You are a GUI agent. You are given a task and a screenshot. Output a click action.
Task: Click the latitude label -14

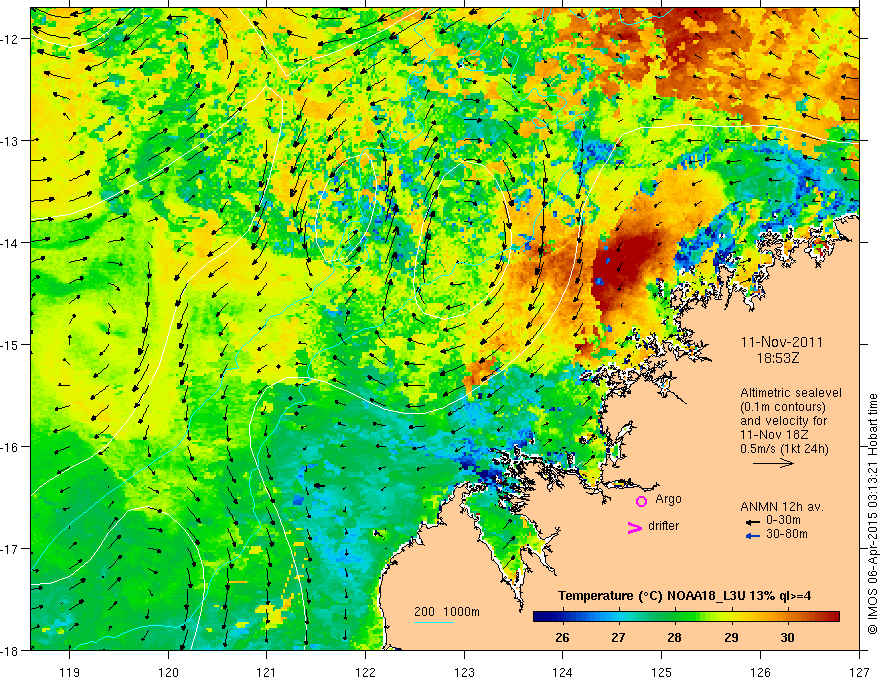pos(10,243)
